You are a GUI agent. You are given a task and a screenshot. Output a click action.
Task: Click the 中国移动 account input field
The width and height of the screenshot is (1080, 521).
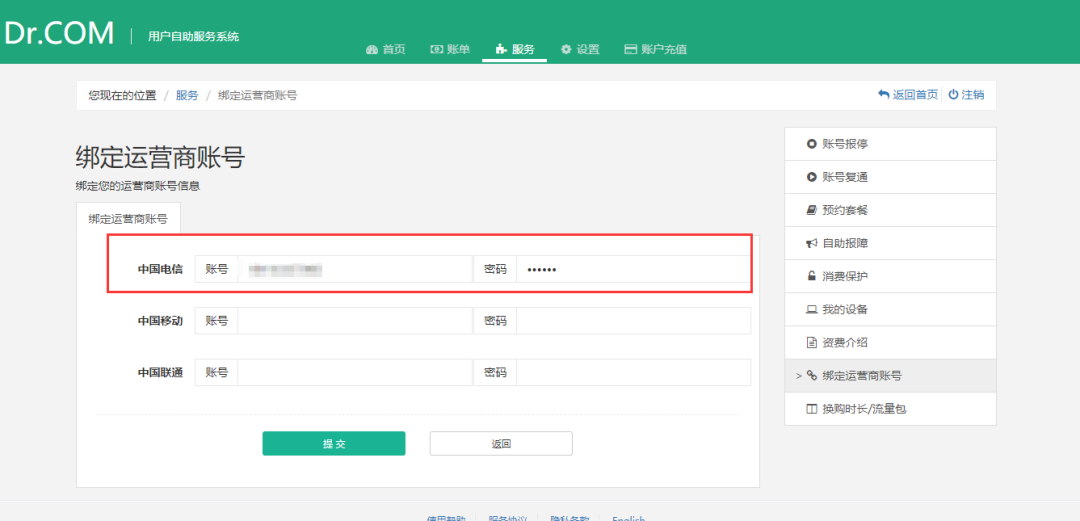(x=354, y=321)
